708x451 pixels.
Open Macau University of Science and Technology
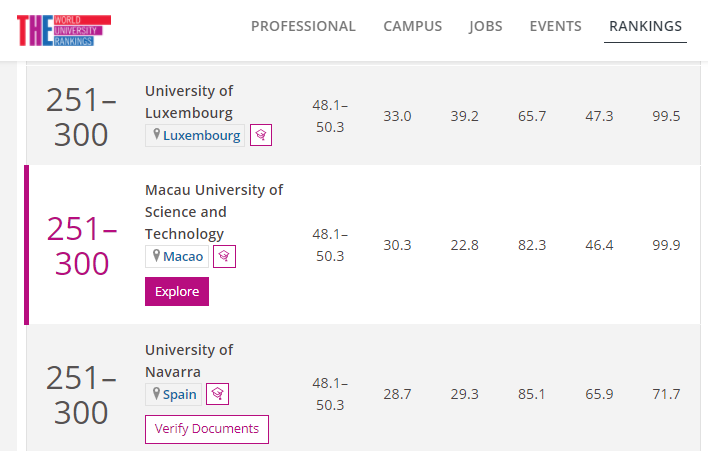tap(214, 212)
